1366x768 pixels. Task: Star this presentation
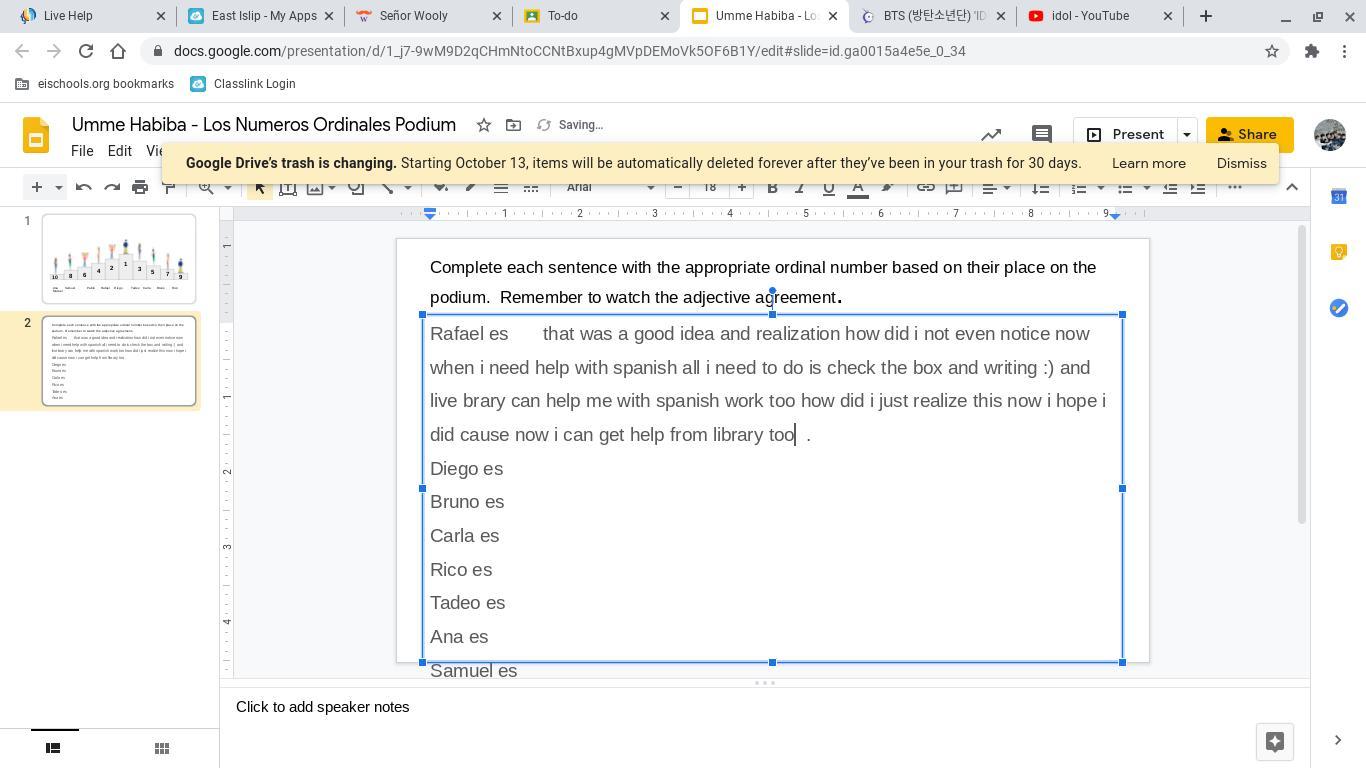484,125
